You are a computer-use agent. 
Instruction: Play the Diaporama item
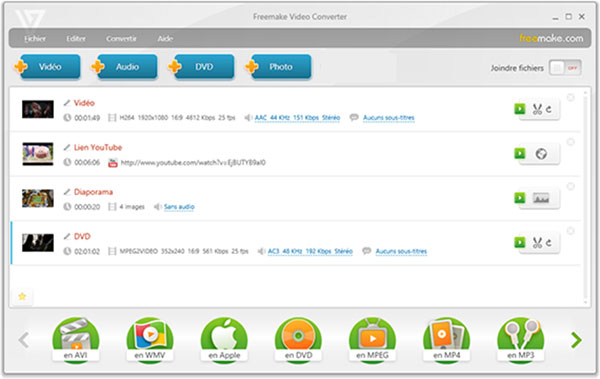[x=520, y=198]
